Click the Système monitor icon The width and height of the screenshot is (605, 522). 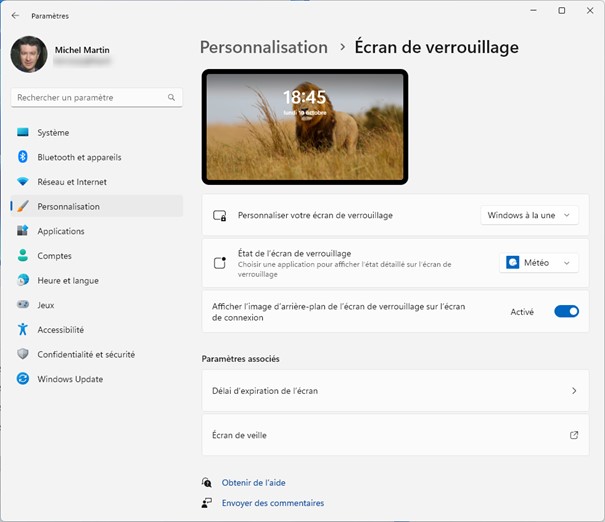pos(23,132)
